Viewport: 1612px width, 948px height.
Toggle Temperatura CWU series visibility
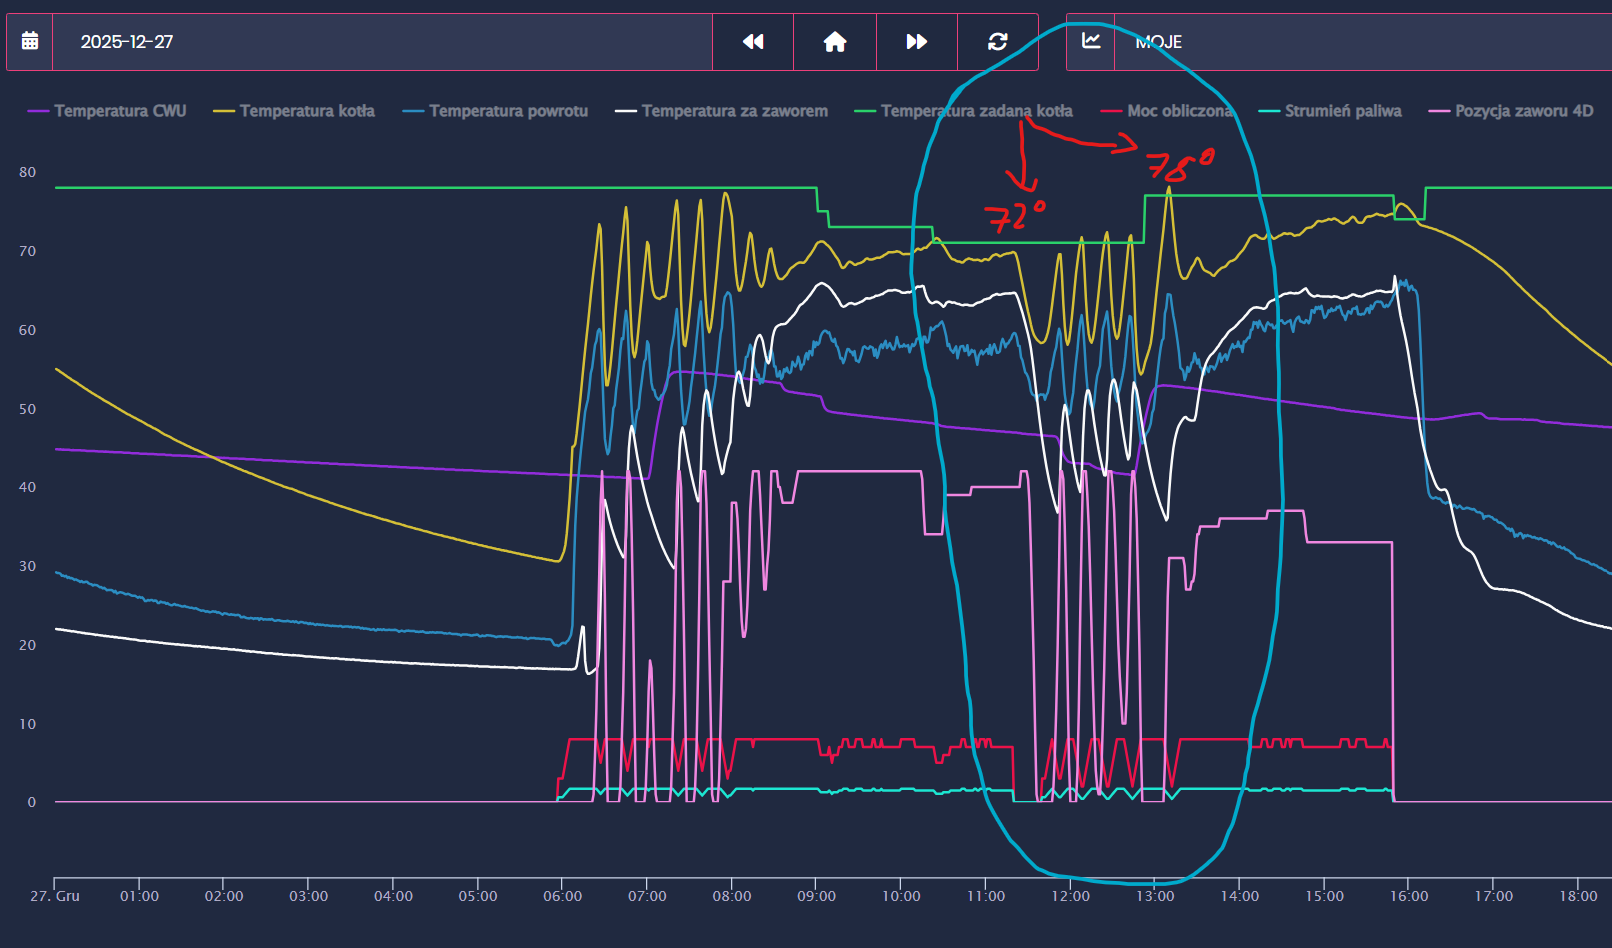120,111
